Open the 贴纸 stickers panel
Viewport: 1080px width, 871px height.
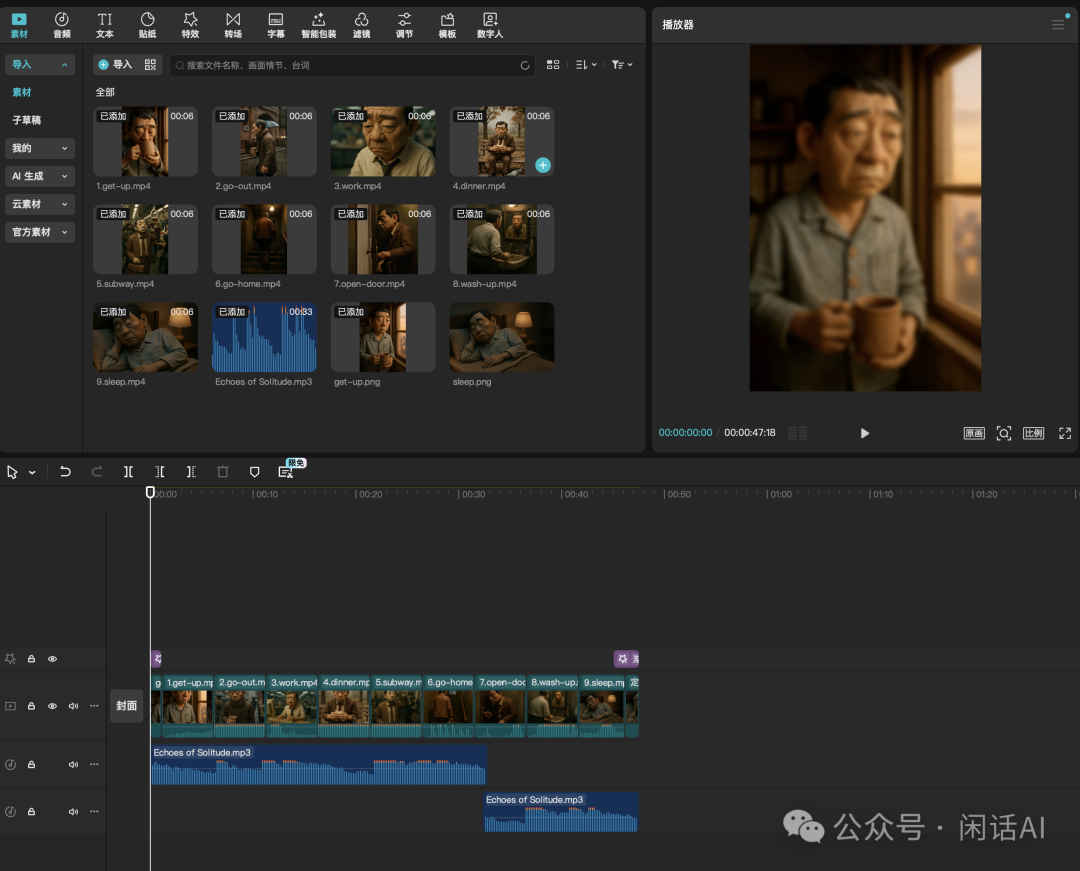[147, 25]
